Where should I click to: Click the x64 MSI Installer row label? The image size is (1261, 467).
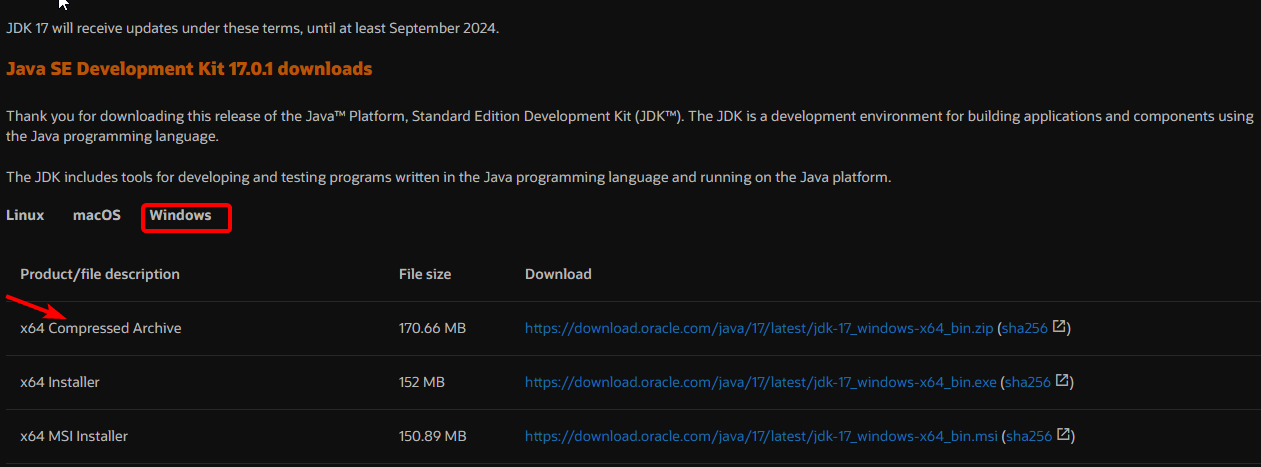[x=74, y=436]
